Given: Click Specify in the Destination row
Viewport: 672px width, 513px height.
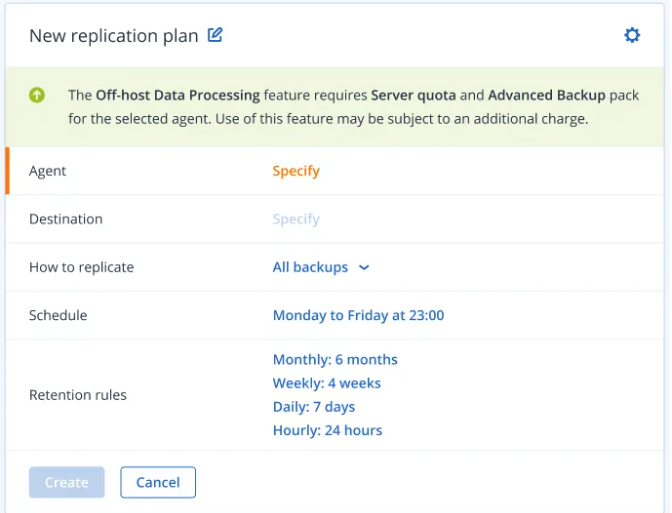Looking at the screenshot, I should click(x=296, y=219).
